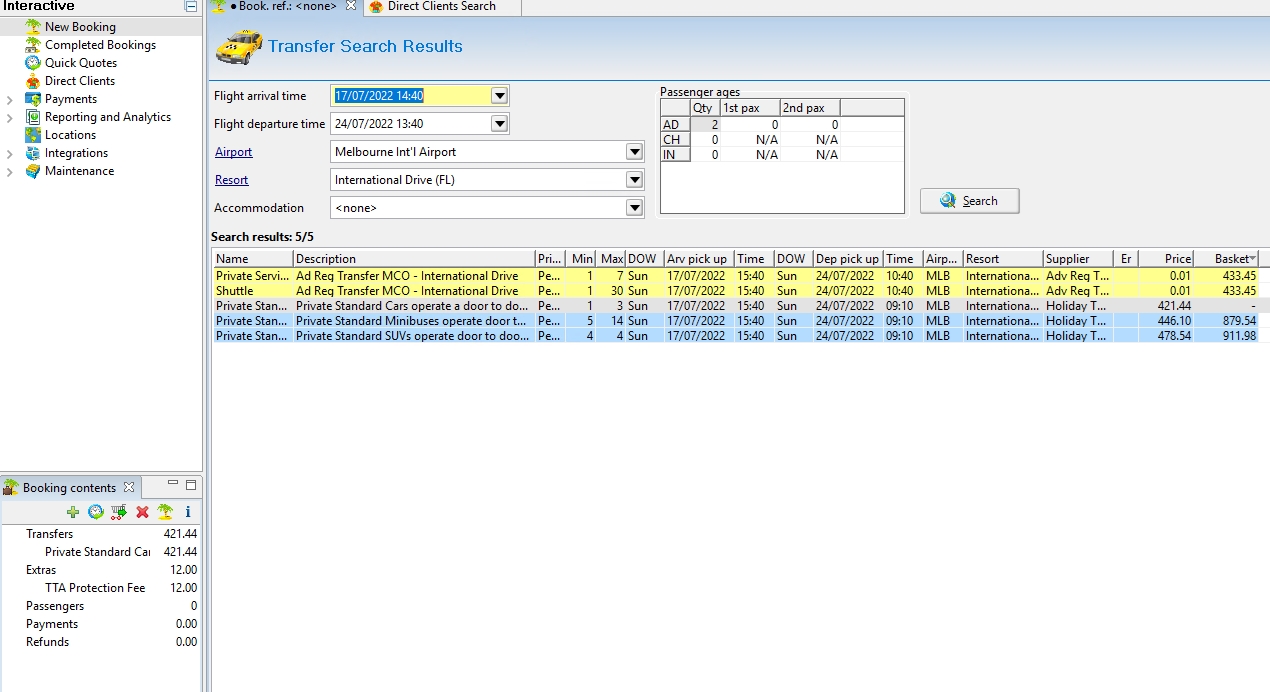This screenshot has width=1270, height=692.
Task: Click the IN passenger row header
Action: click(675, 154)
